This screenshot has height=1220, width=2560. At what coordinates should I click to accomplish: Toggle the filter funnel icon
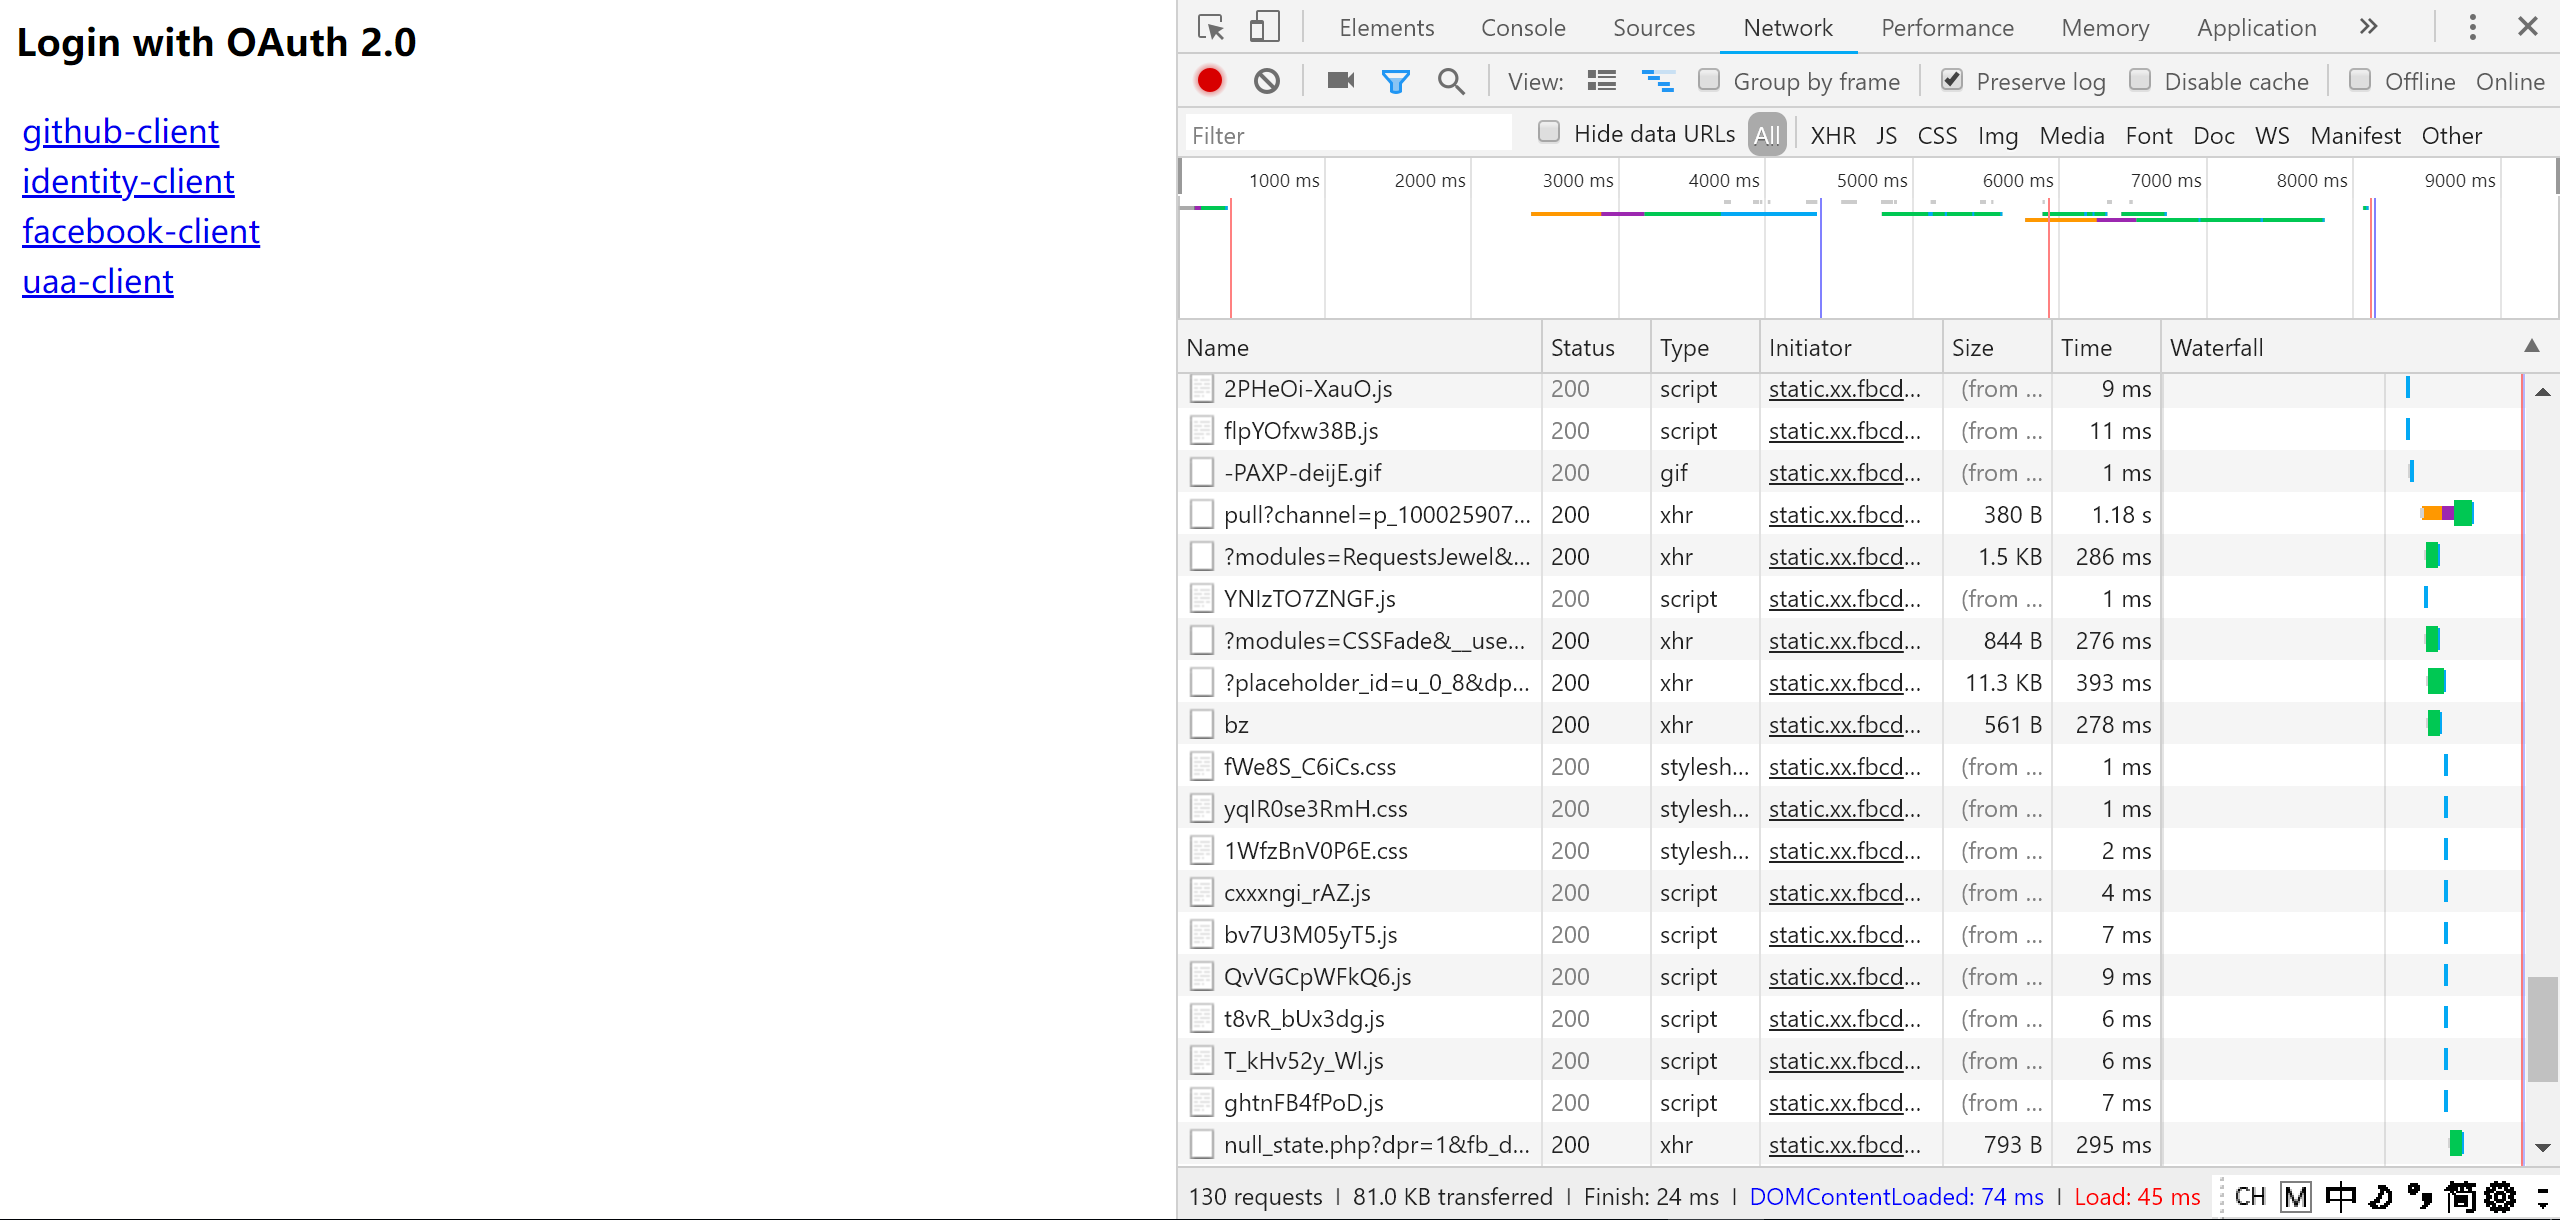[x=1395, y=81]
